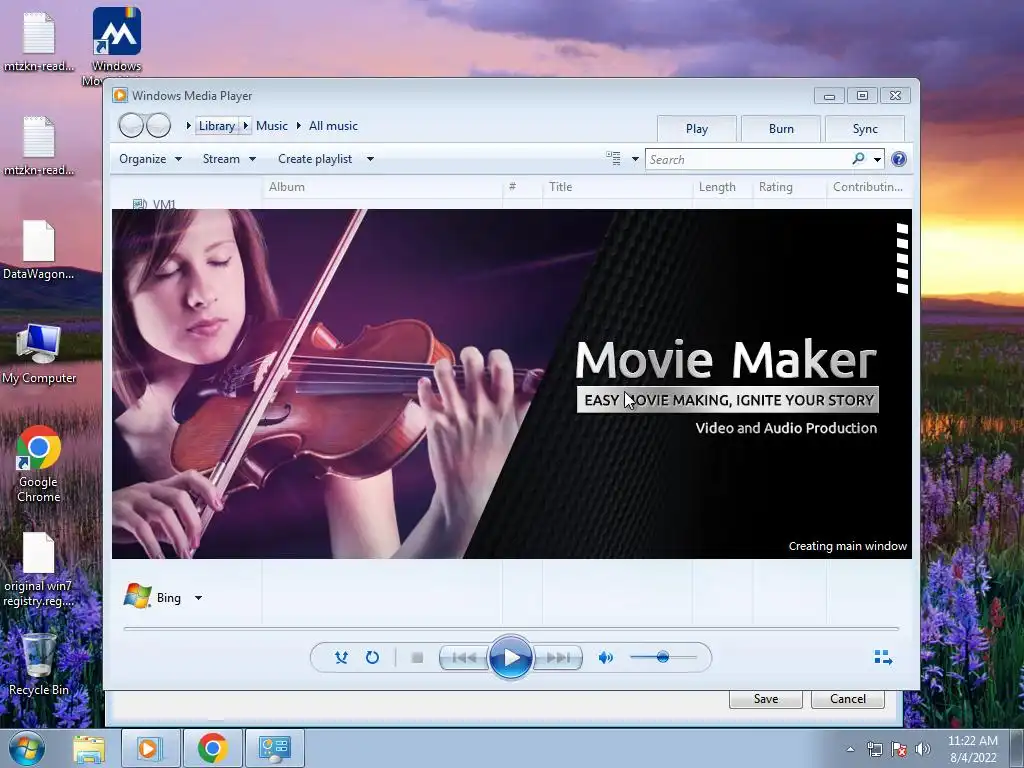Switch to Now Playing view icon
Viewport: 1024px width, 768px height.
point(883,658)
